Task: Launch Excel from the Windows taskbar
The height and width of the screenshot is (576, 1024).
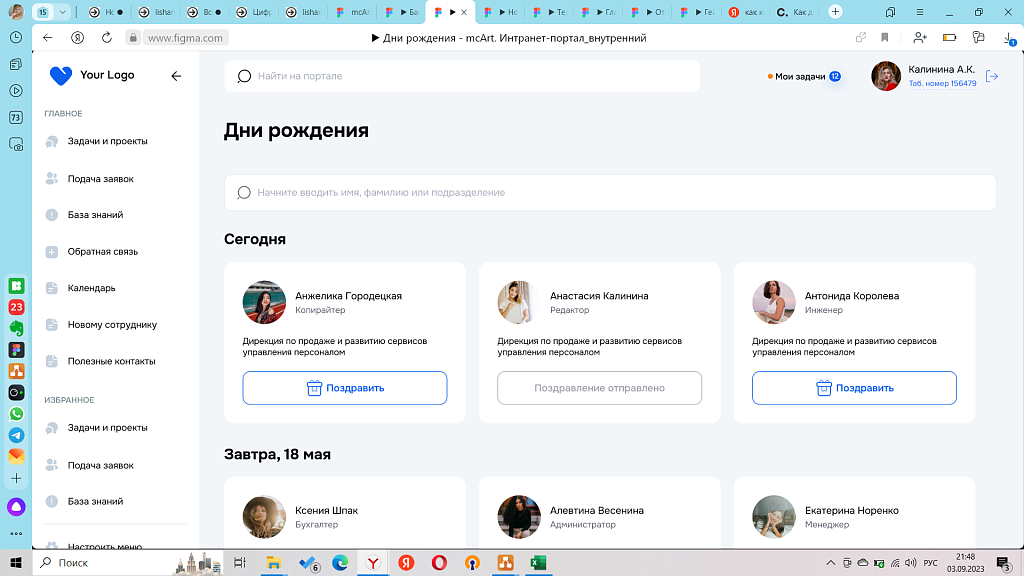Action: pyautogui.click(x=538, y=563)
